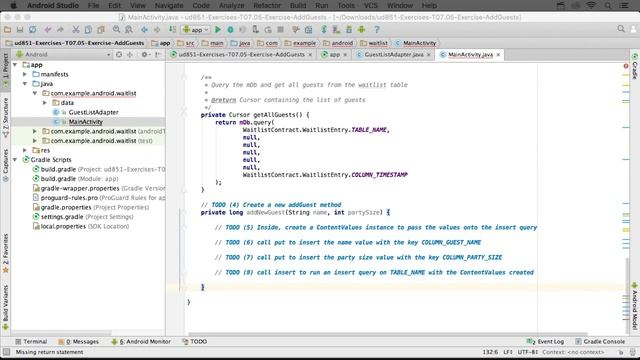Click the Help question mark icon
640x360 pixels.
click(x=377, y=30)
